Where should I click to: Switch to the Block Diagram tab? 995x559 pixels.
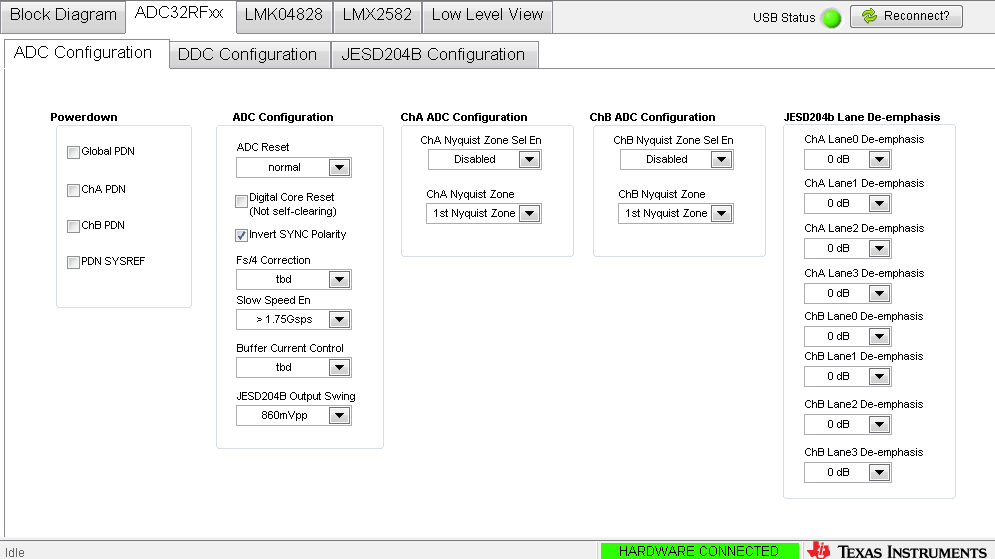pyautogui.click(x=63, y=15)
